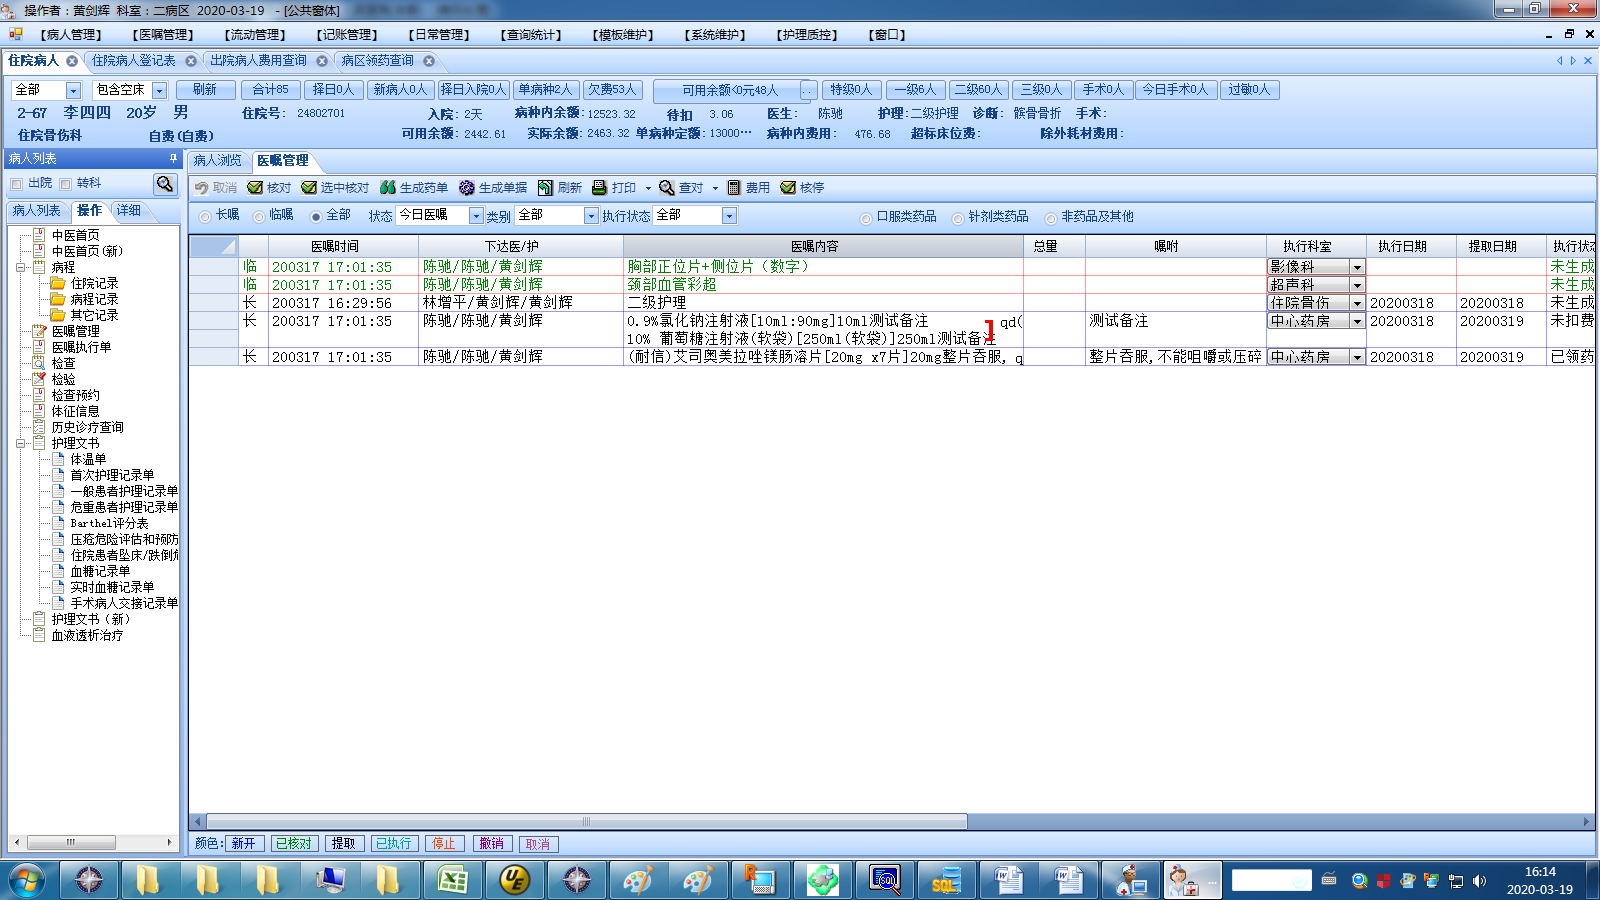The height and width of the screenshot is (900, 1600).
Task: Select the 非药品及其他 radio button
Action: 1051,218
